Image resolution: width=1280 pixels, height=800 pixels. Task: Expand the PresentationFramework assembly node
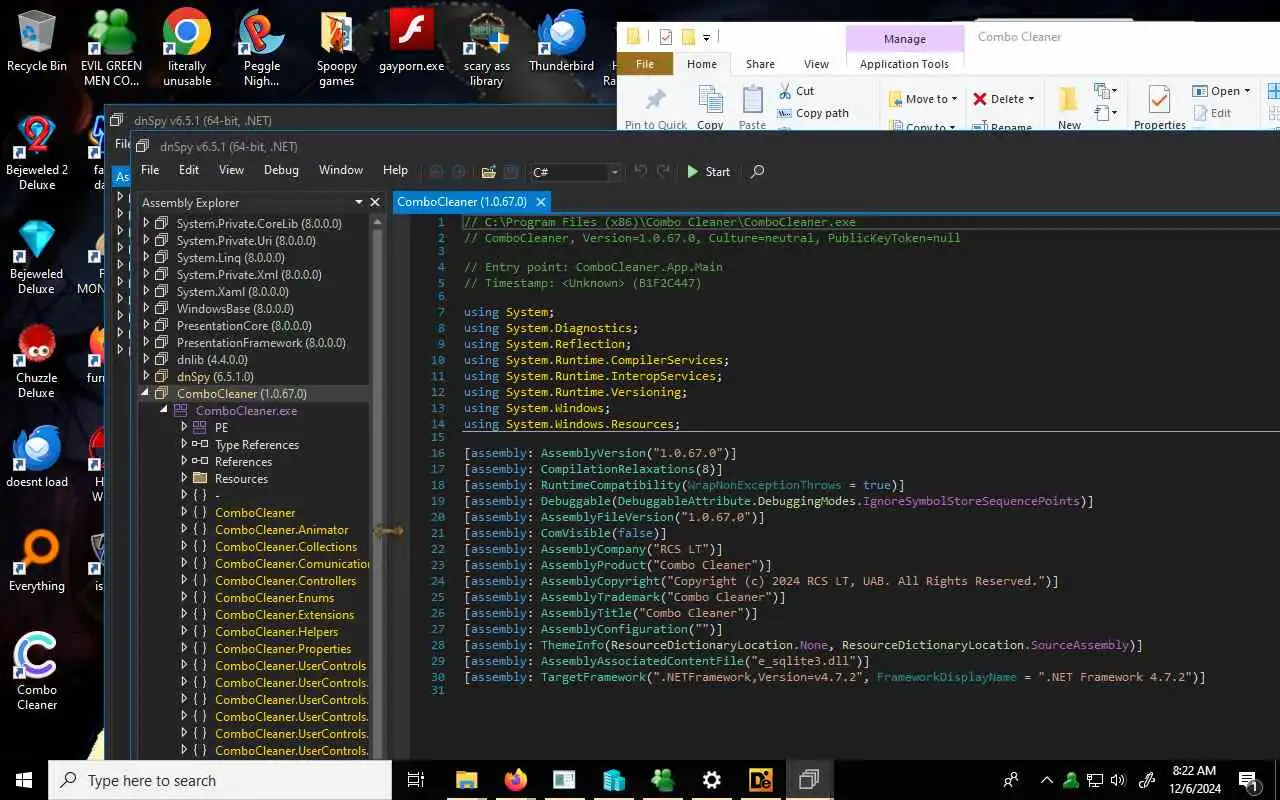[x=146, y=343]
